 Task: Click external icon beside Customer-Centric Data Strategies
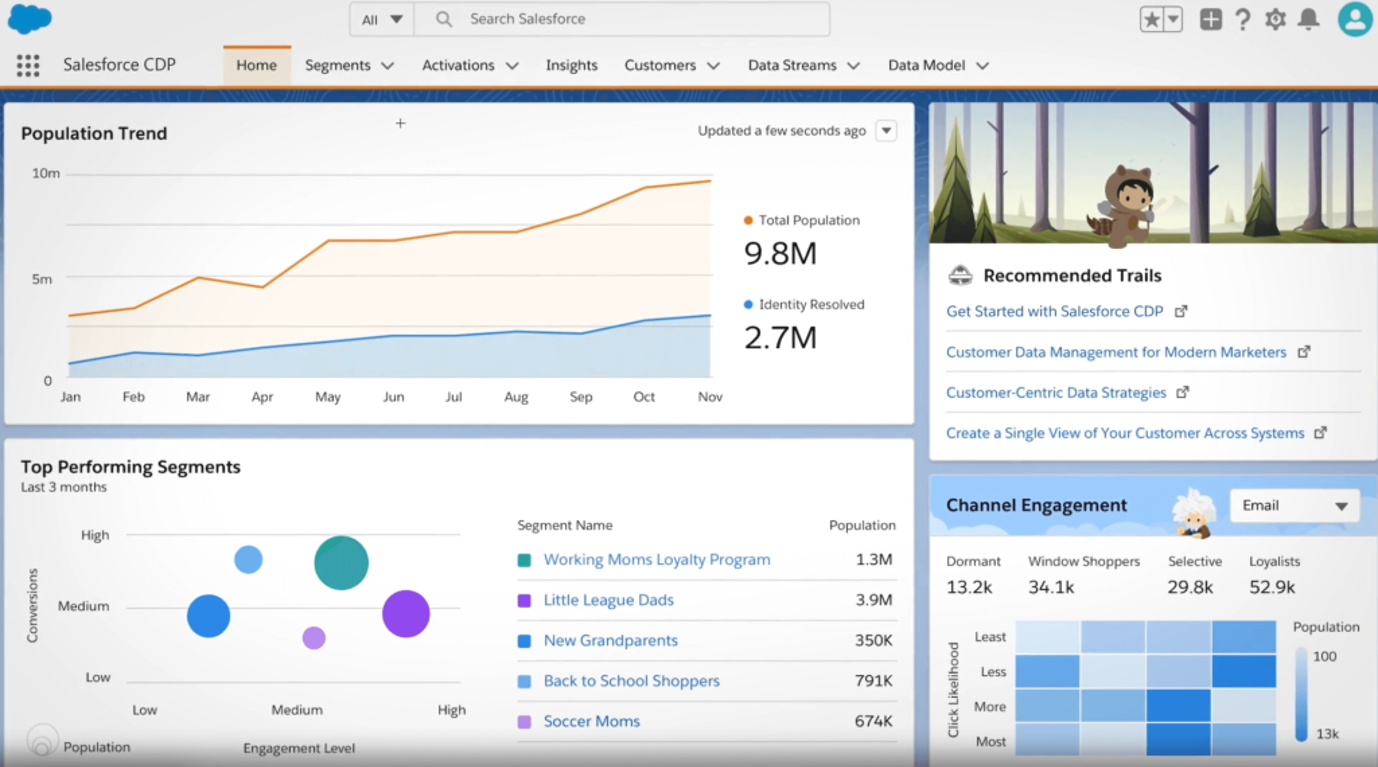point(1183,392)
